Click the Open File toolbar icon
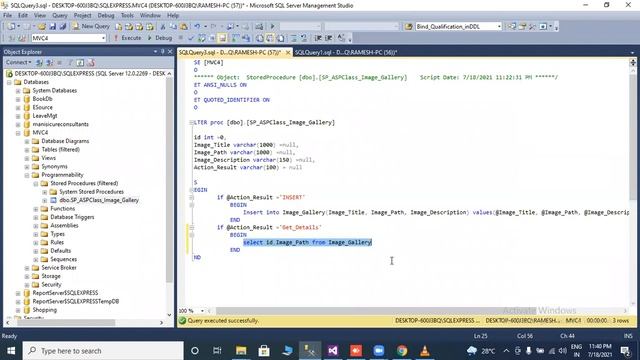 [41, 27]
